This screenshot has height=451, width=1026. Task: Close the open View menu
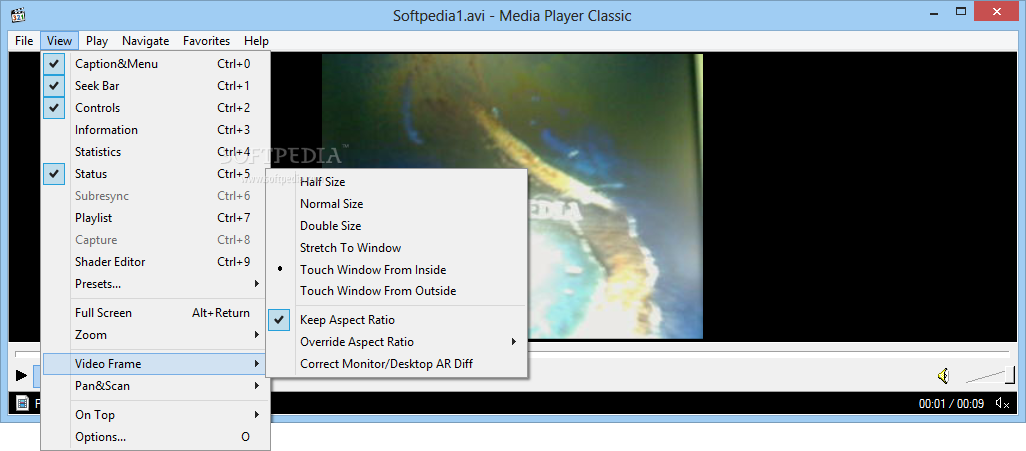[60, 41]
